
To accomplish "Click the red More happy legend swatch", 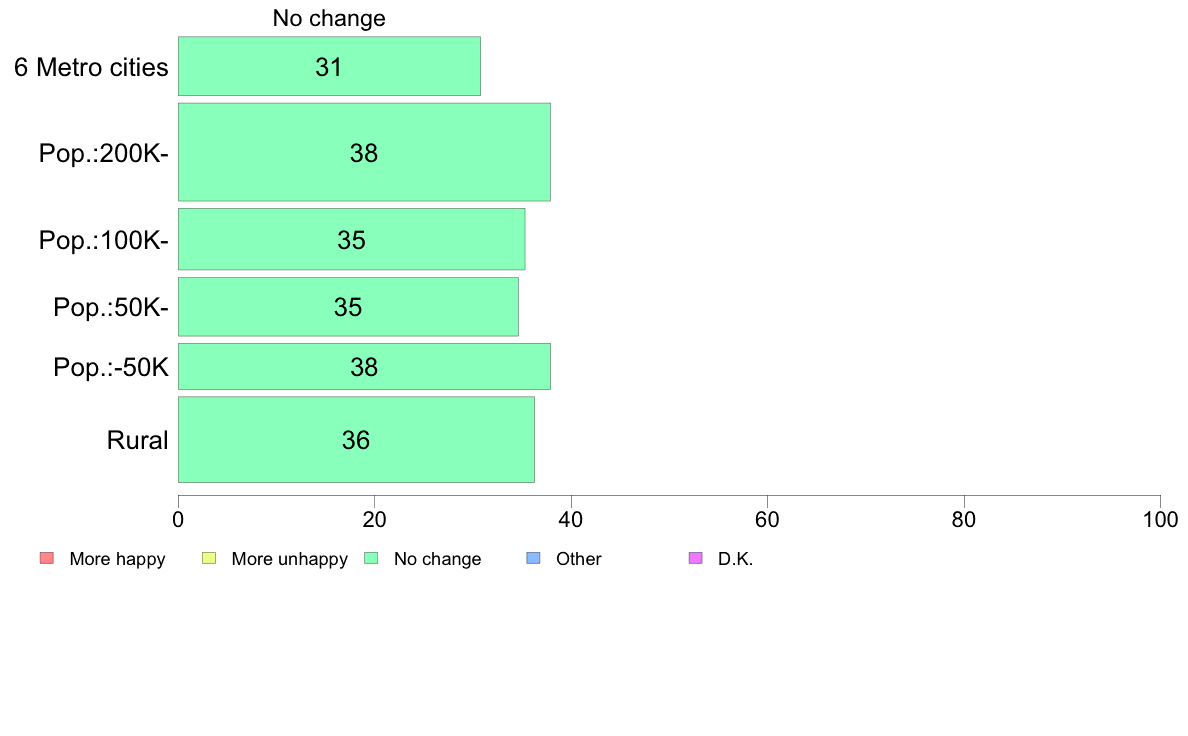I will (x=47, y=559).
